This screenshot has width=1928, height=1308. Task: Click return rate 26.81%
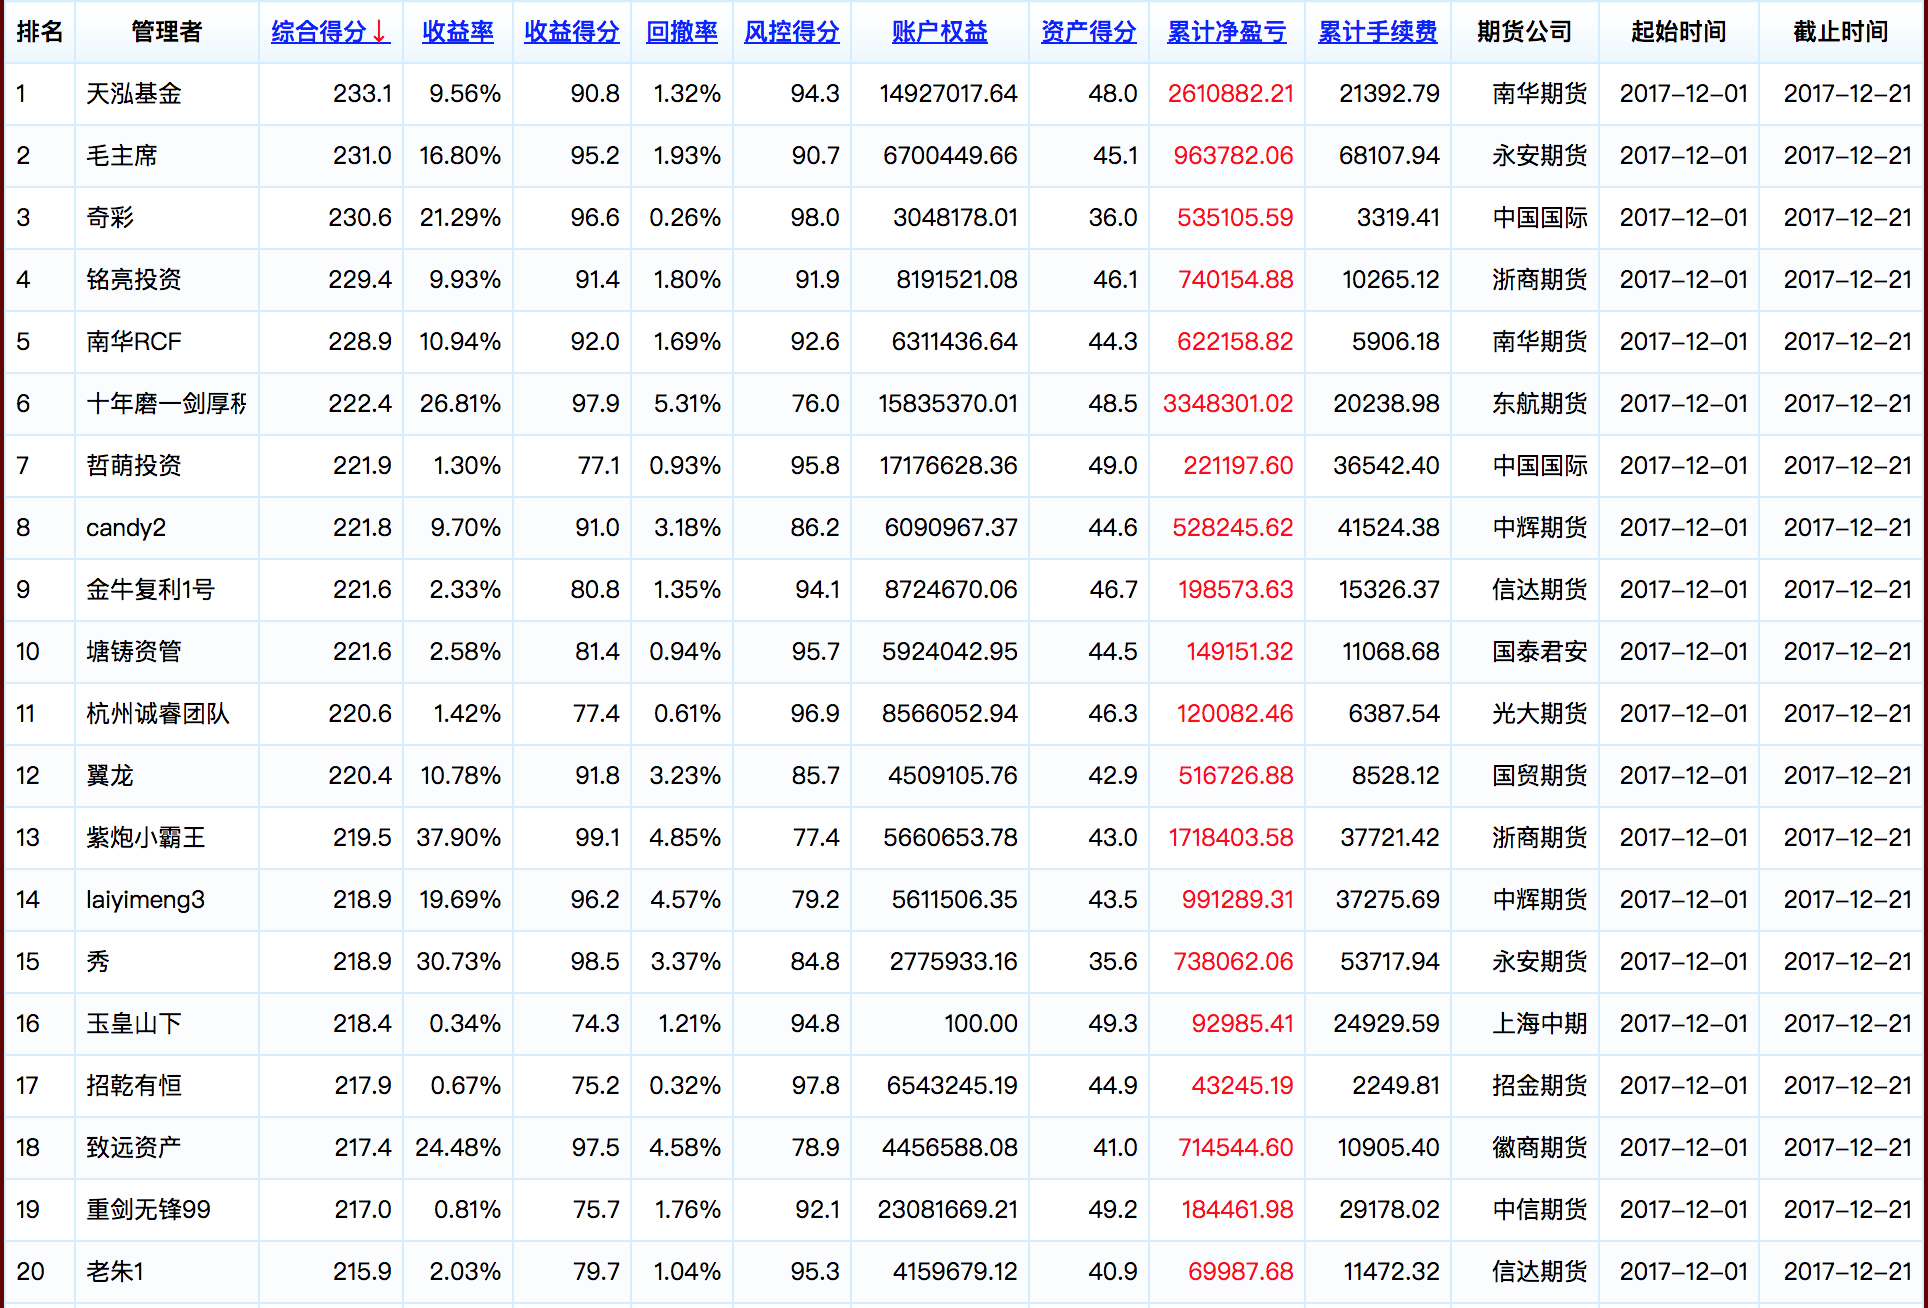460,404
